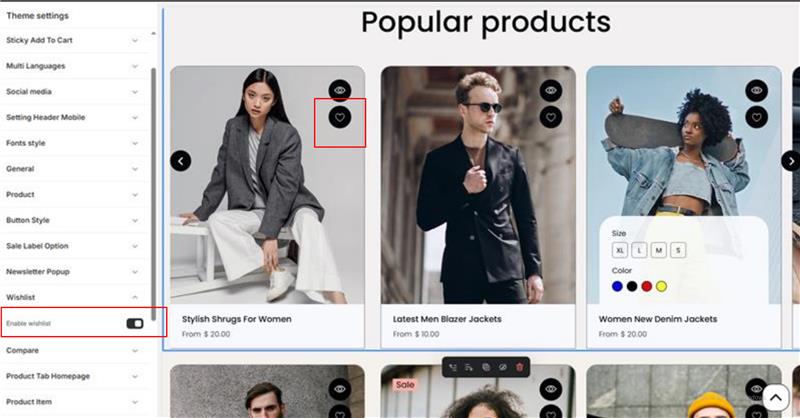Click heart wishlist icon on Latest Men Blazer Jackets
Viewport: 800px width, 418px height.
pos(551,117)
